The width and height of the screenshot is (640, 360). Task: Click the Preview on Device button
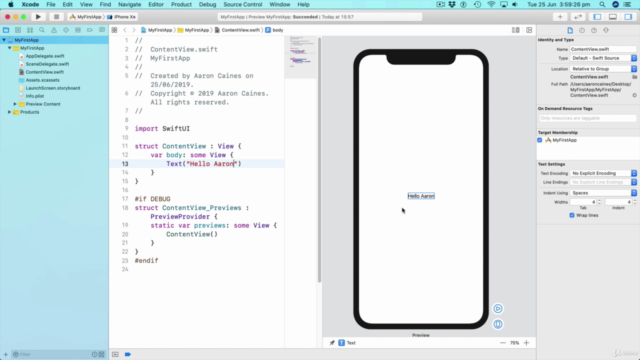(x=498, y=324)
